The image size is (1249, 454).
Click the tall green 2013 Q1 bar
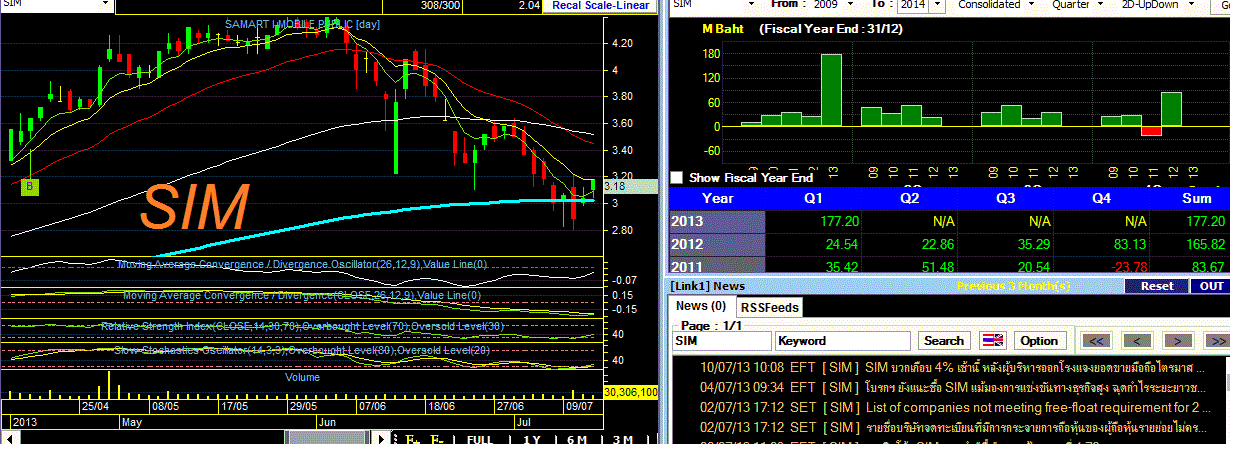tap(831, 90)
